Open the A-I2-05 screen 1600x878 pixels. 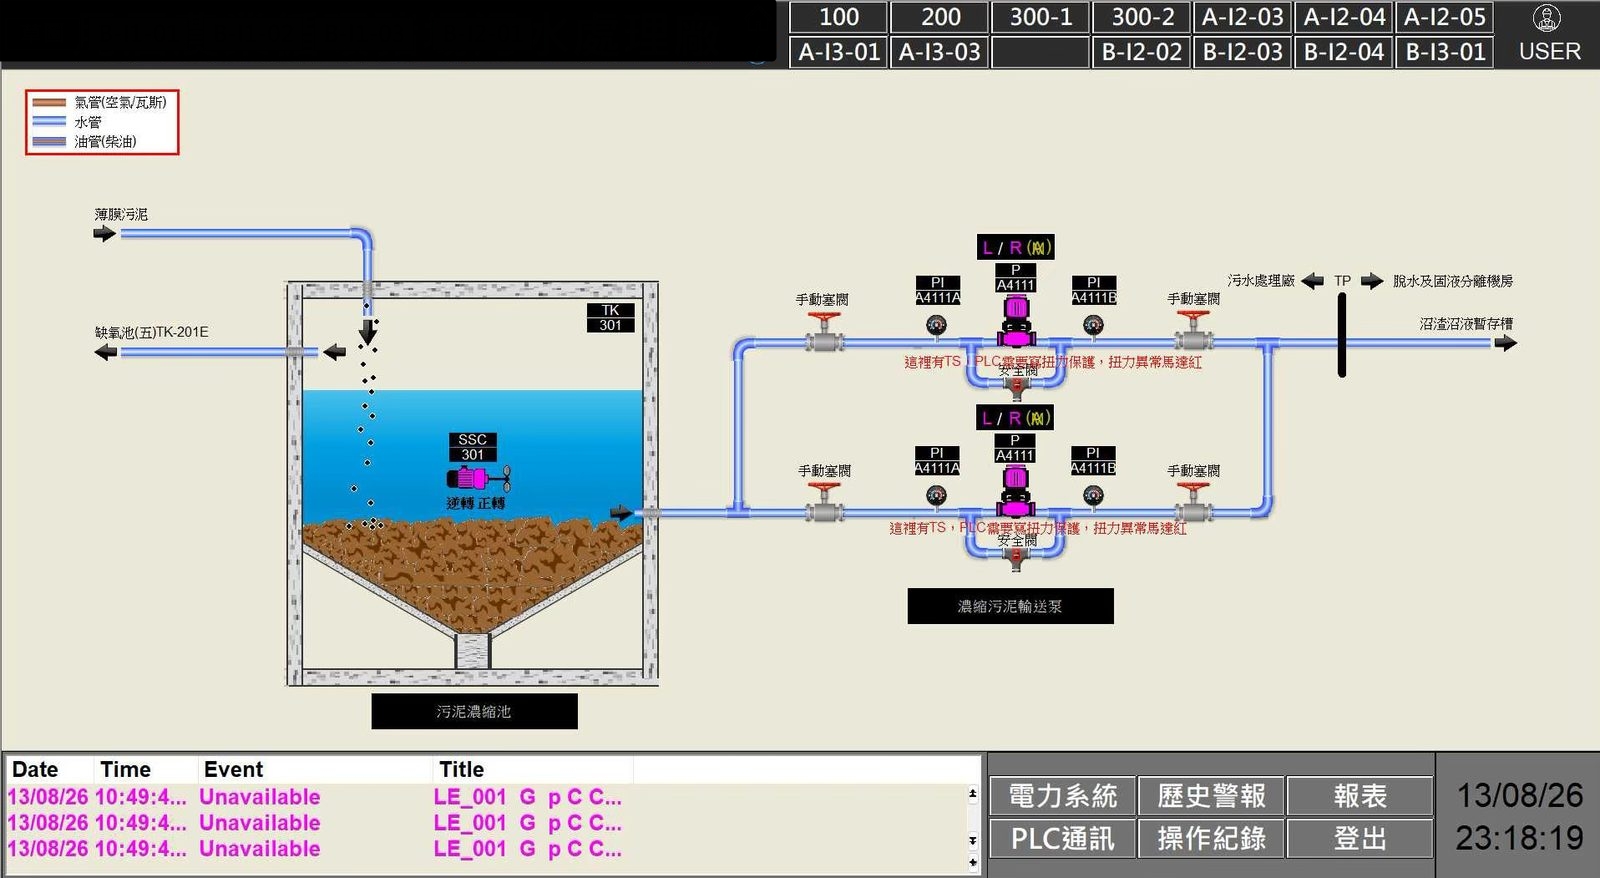click(x=1445, y=17)
